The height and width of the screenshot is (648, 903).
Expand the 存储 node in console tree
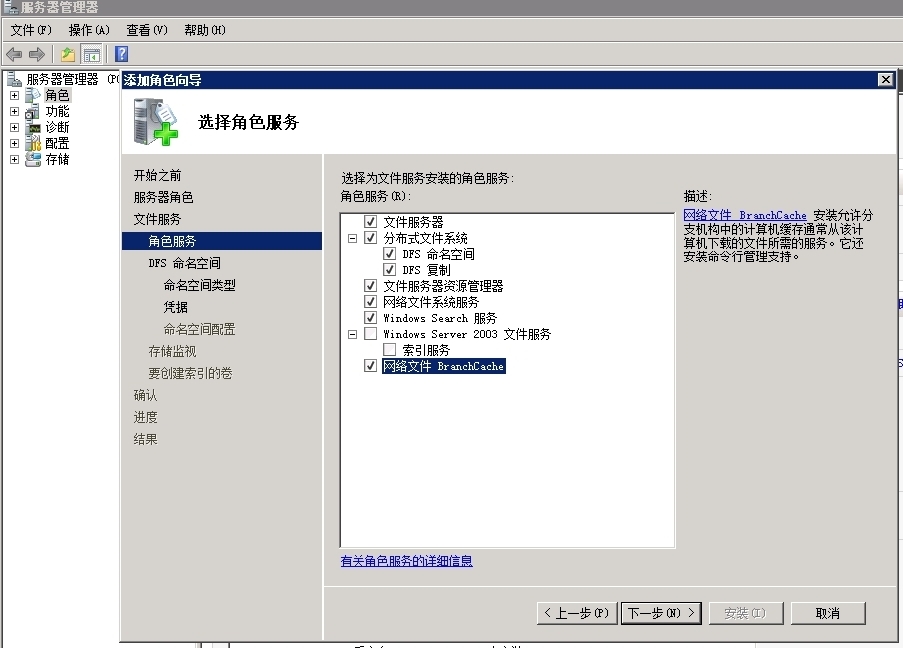pyautogui.click(x=14, y=160)
